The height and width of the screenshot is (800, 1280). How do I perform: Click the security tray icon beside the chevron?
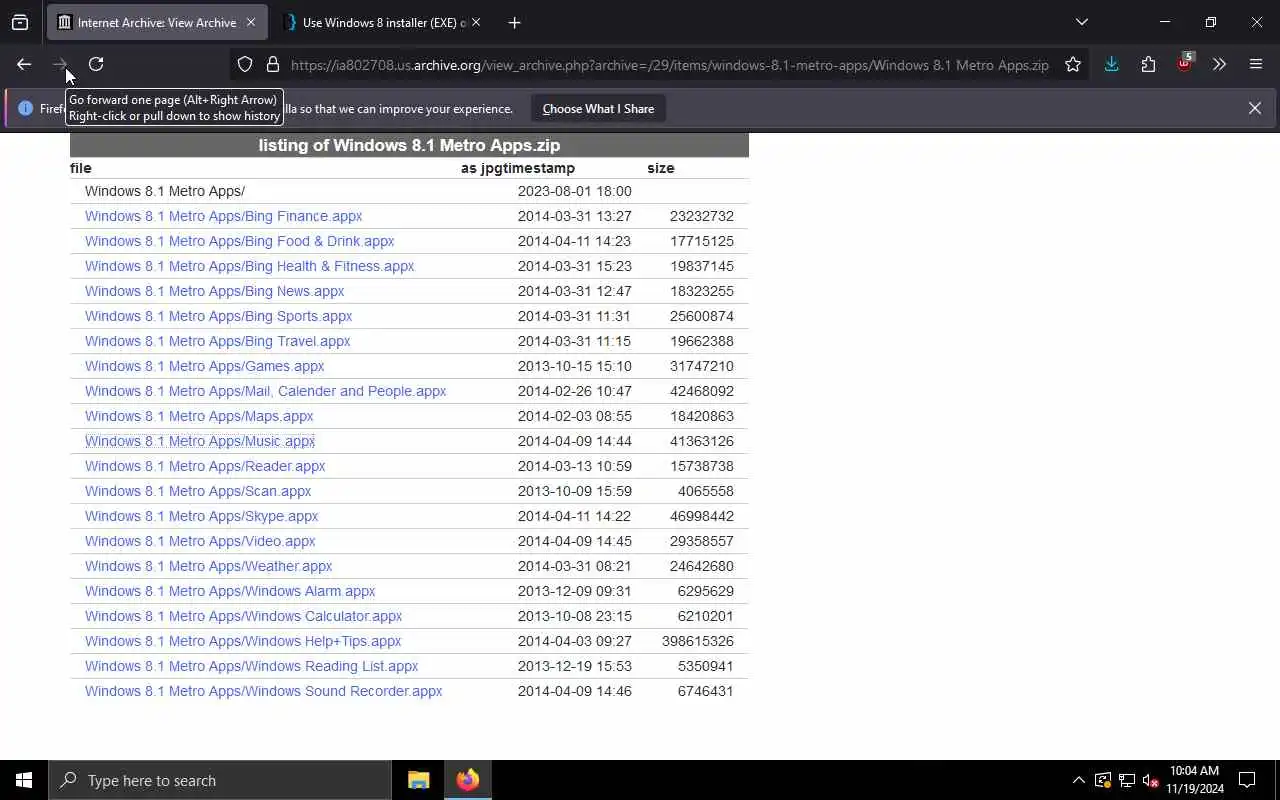click(1103, 780)
